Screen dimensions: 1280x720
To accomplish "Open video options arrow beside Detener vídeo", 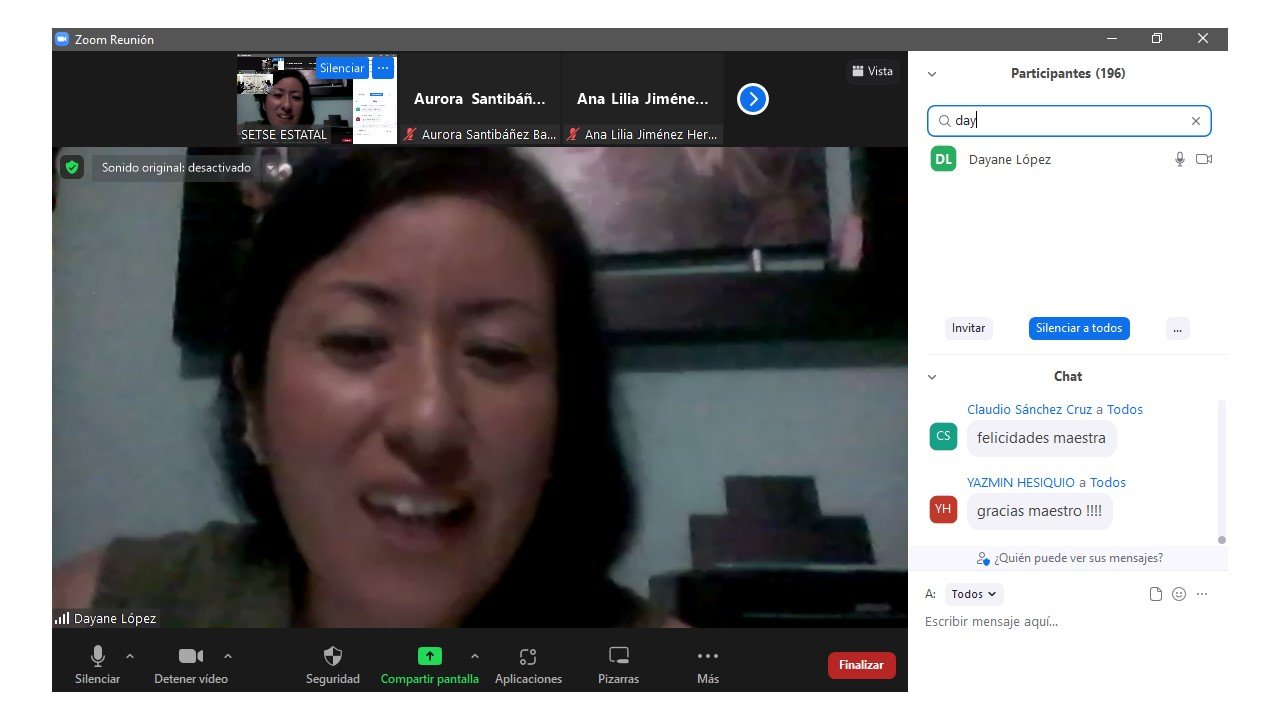I will coord(228,656).
